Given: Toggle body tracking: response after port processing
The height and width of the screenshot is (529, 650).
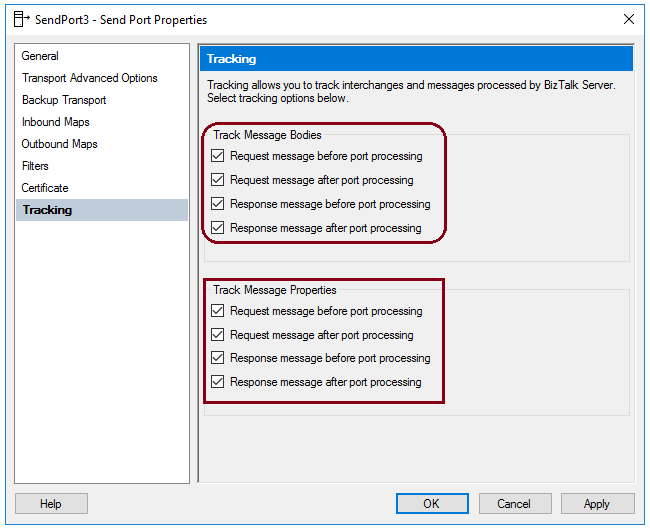Looking at the screenshot, I should pyautogui.click(x=218, y=228).
